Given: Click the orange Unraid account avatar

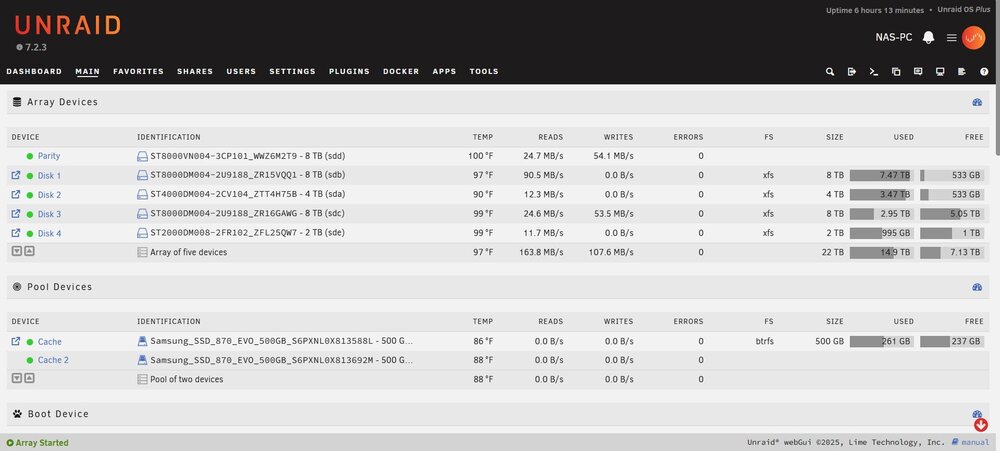Looking at the screenshot, I should (973, 38).
